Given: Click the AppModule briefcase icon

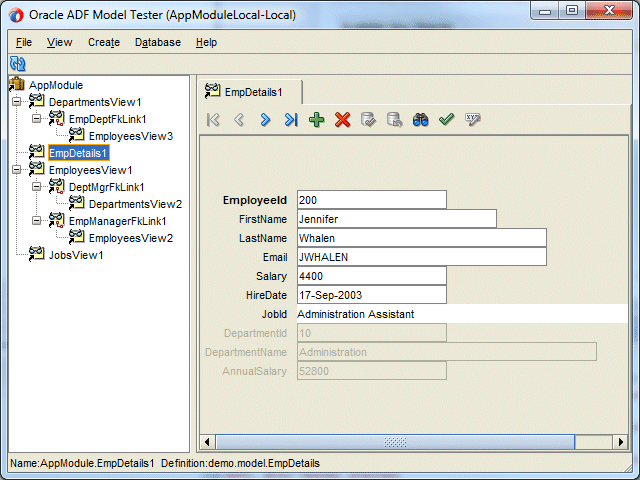Looking at the screenshot, I should click(x=17, y=84).
